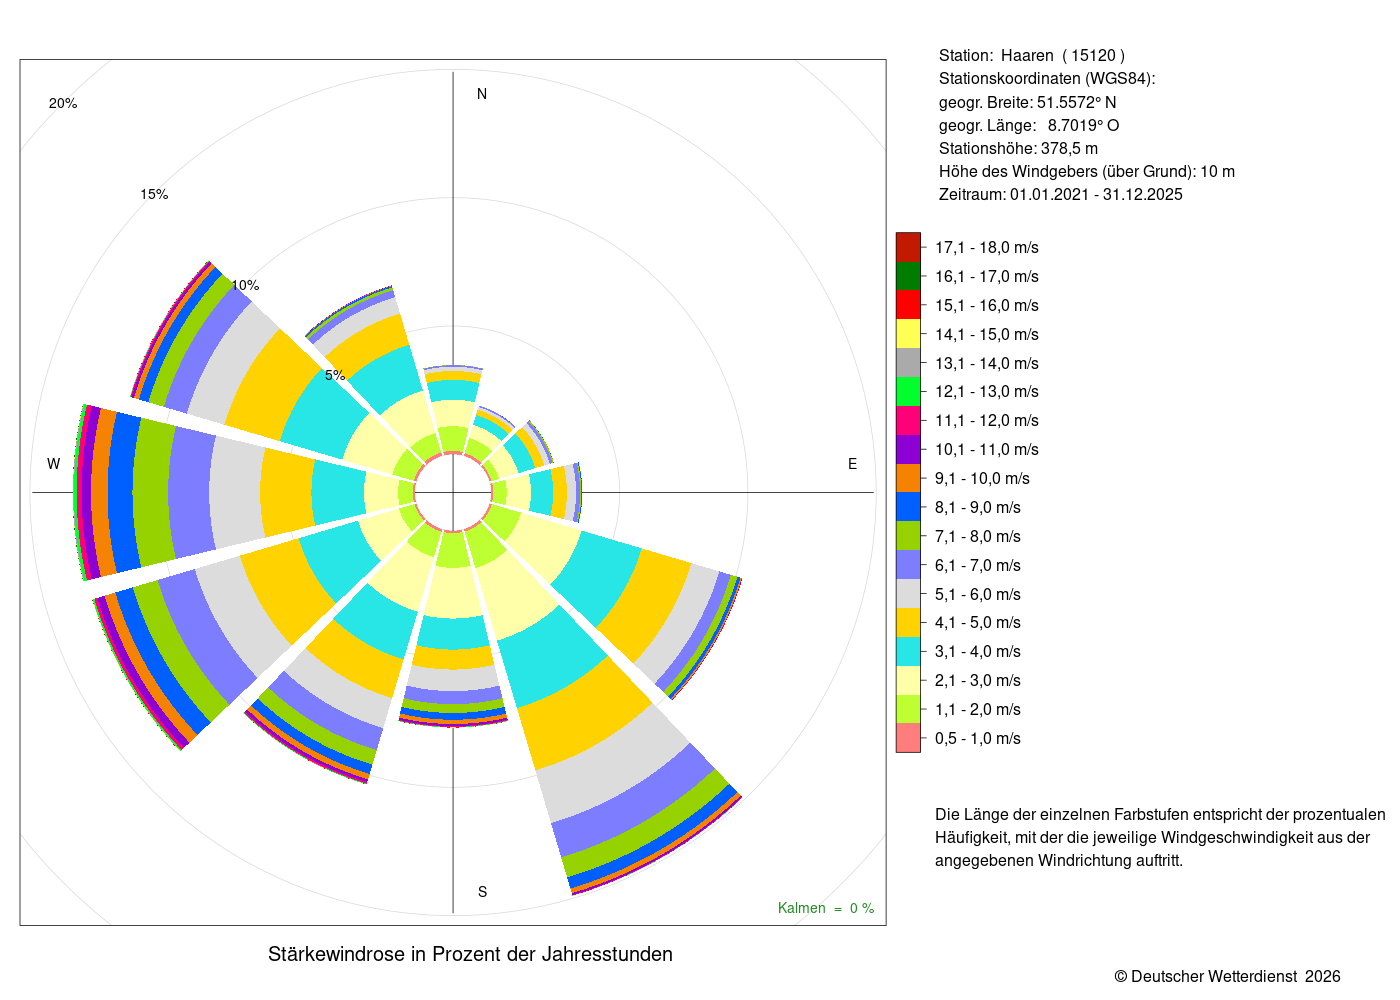Screen dimensions: 1400x1000
Task: Select the 'E' compass label
Action: click(853, 464)
